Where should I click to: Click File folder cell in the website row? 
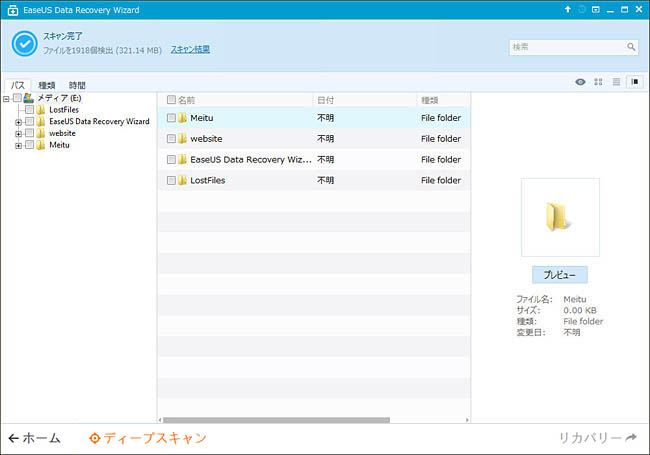point(441,139)
